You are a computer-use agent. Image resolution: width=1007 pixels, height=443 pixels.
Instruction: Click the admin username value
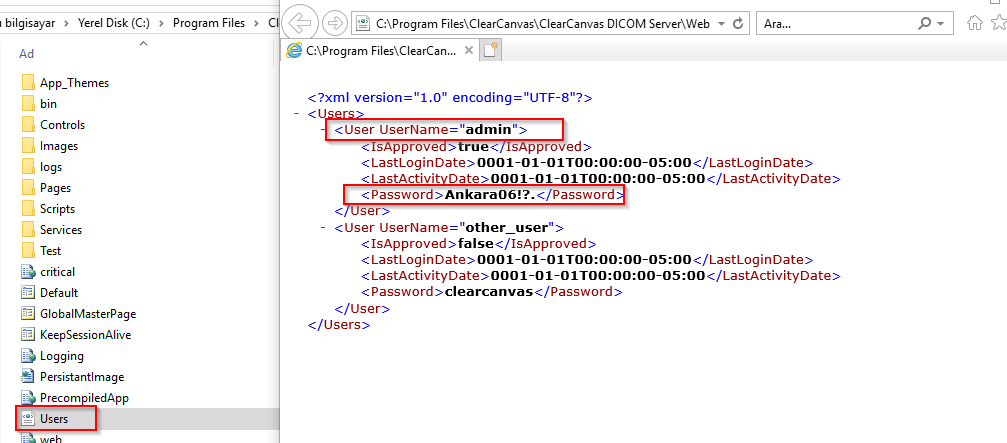(x=489, y=130)
